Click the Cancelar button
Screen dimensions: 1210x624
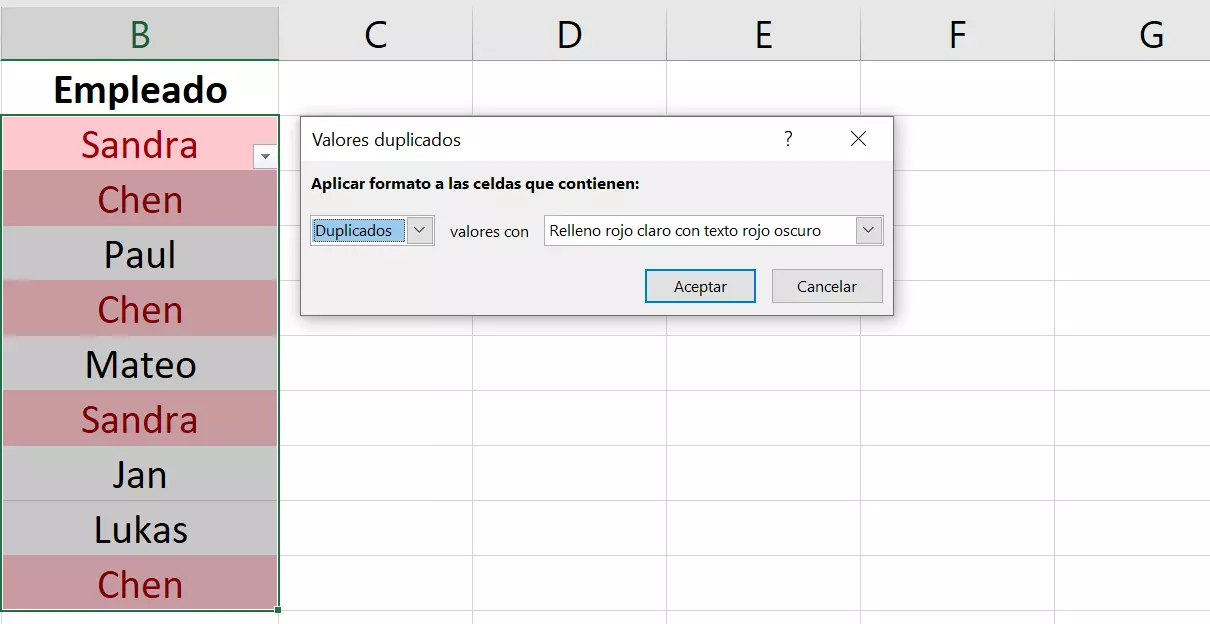coord(827,286)
